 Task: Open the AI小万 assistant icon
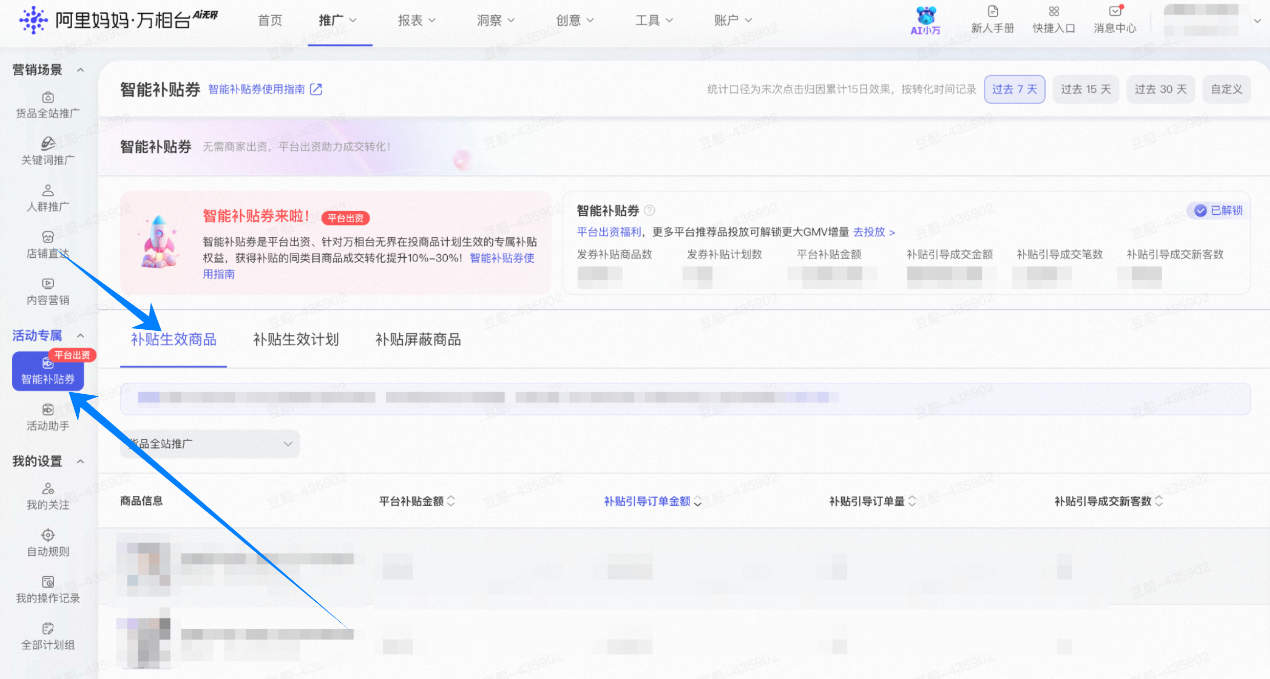927,20
